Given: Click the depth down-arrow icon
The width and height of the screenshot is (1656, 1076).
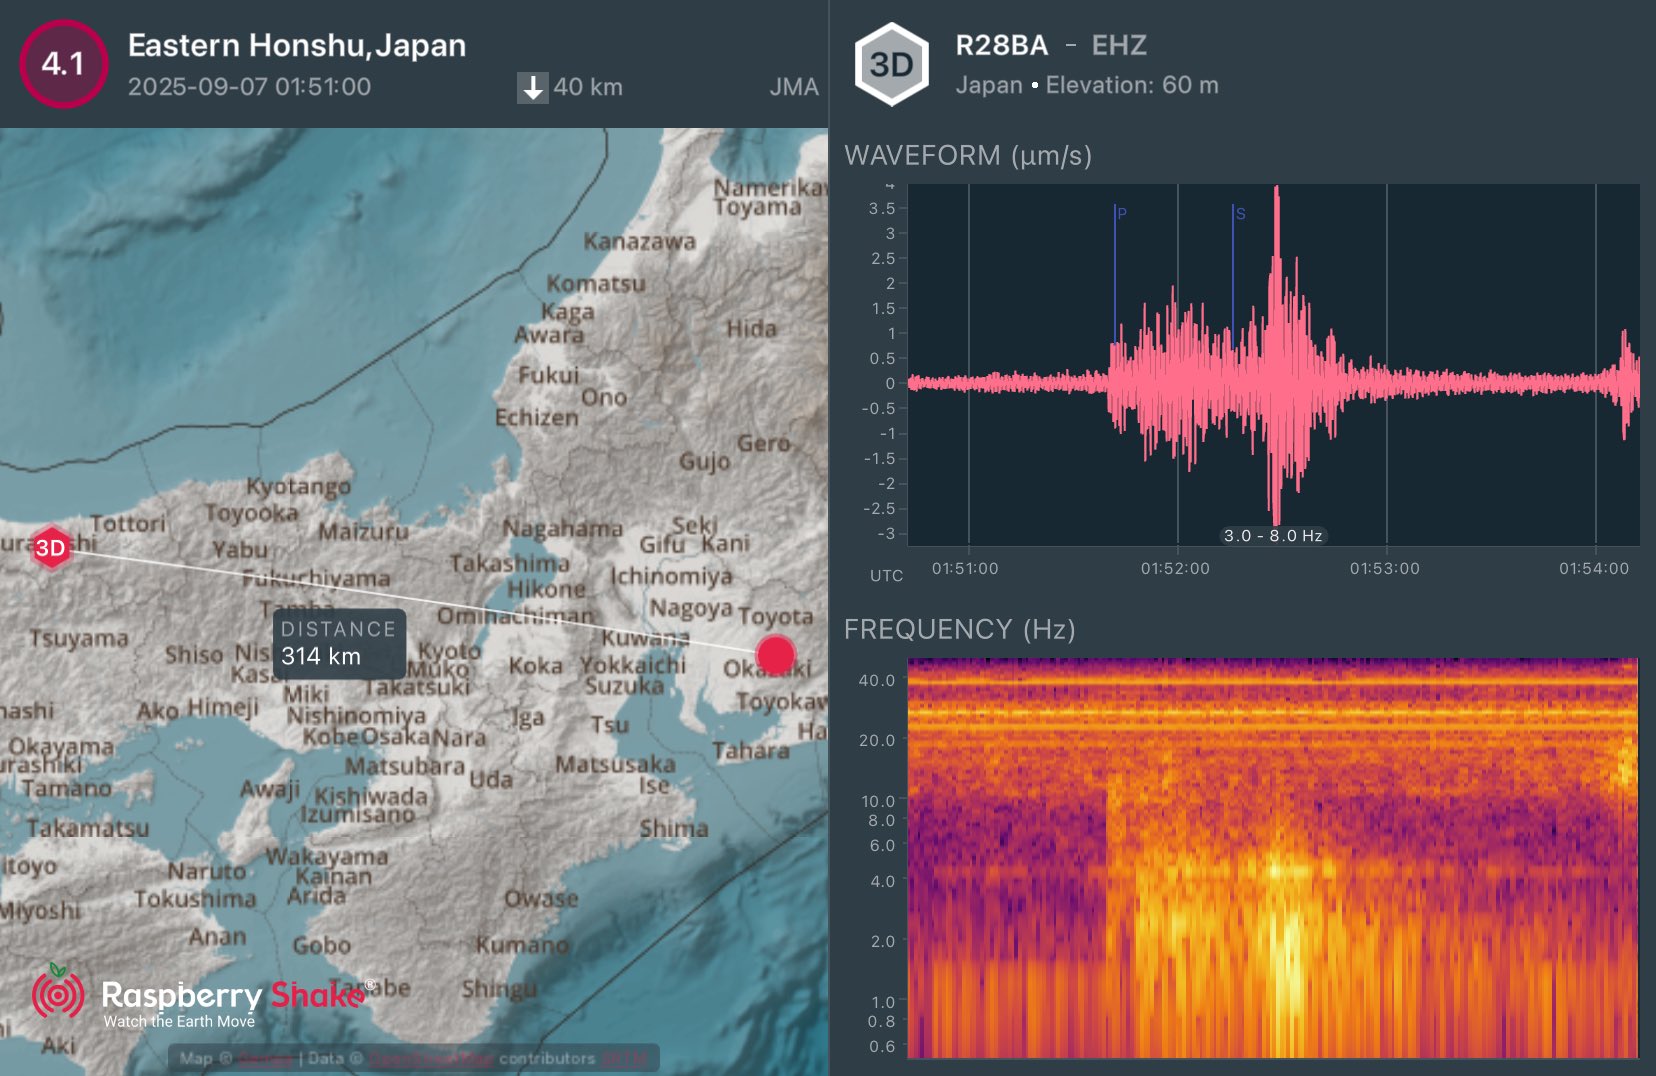Looking at the screenshot, I should 533,88.
